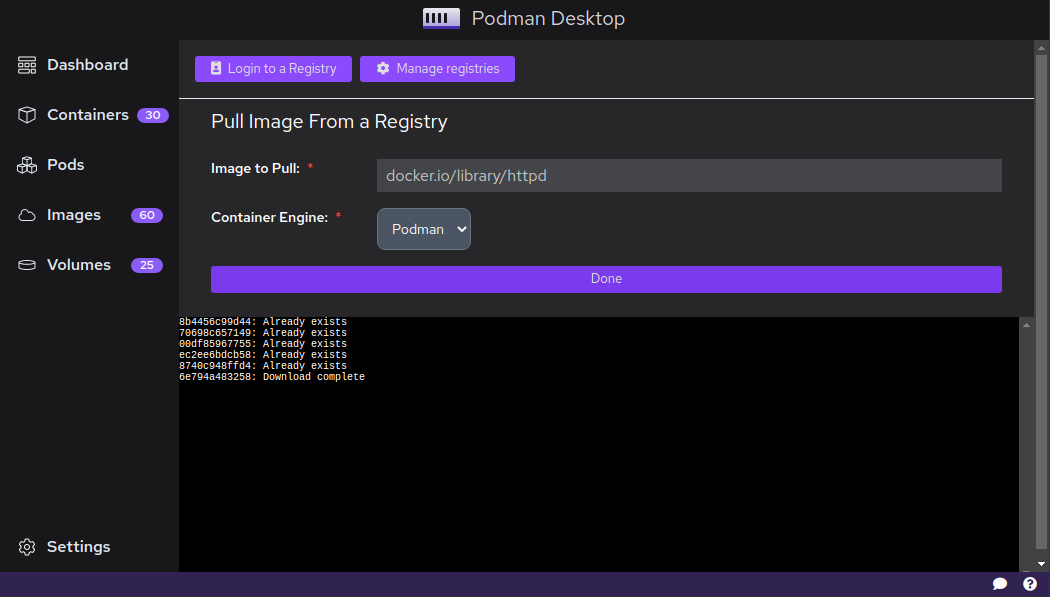1050x597 pixels.
Task: Click Login to a Registry
Action: pyautogui.click(x=273, y=69)
